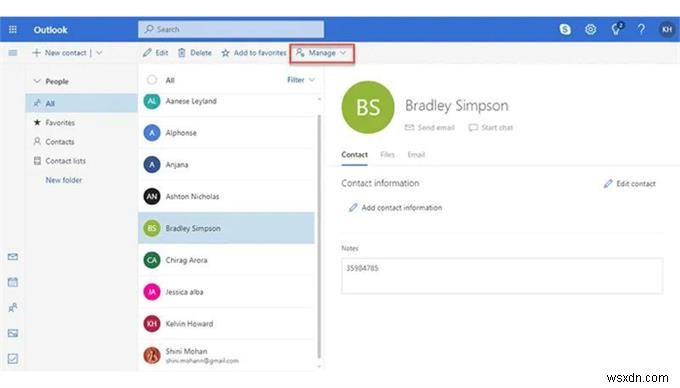Switch to the Contact tab
The width and height of the screenshot is (680, 388).
(354, 155)
